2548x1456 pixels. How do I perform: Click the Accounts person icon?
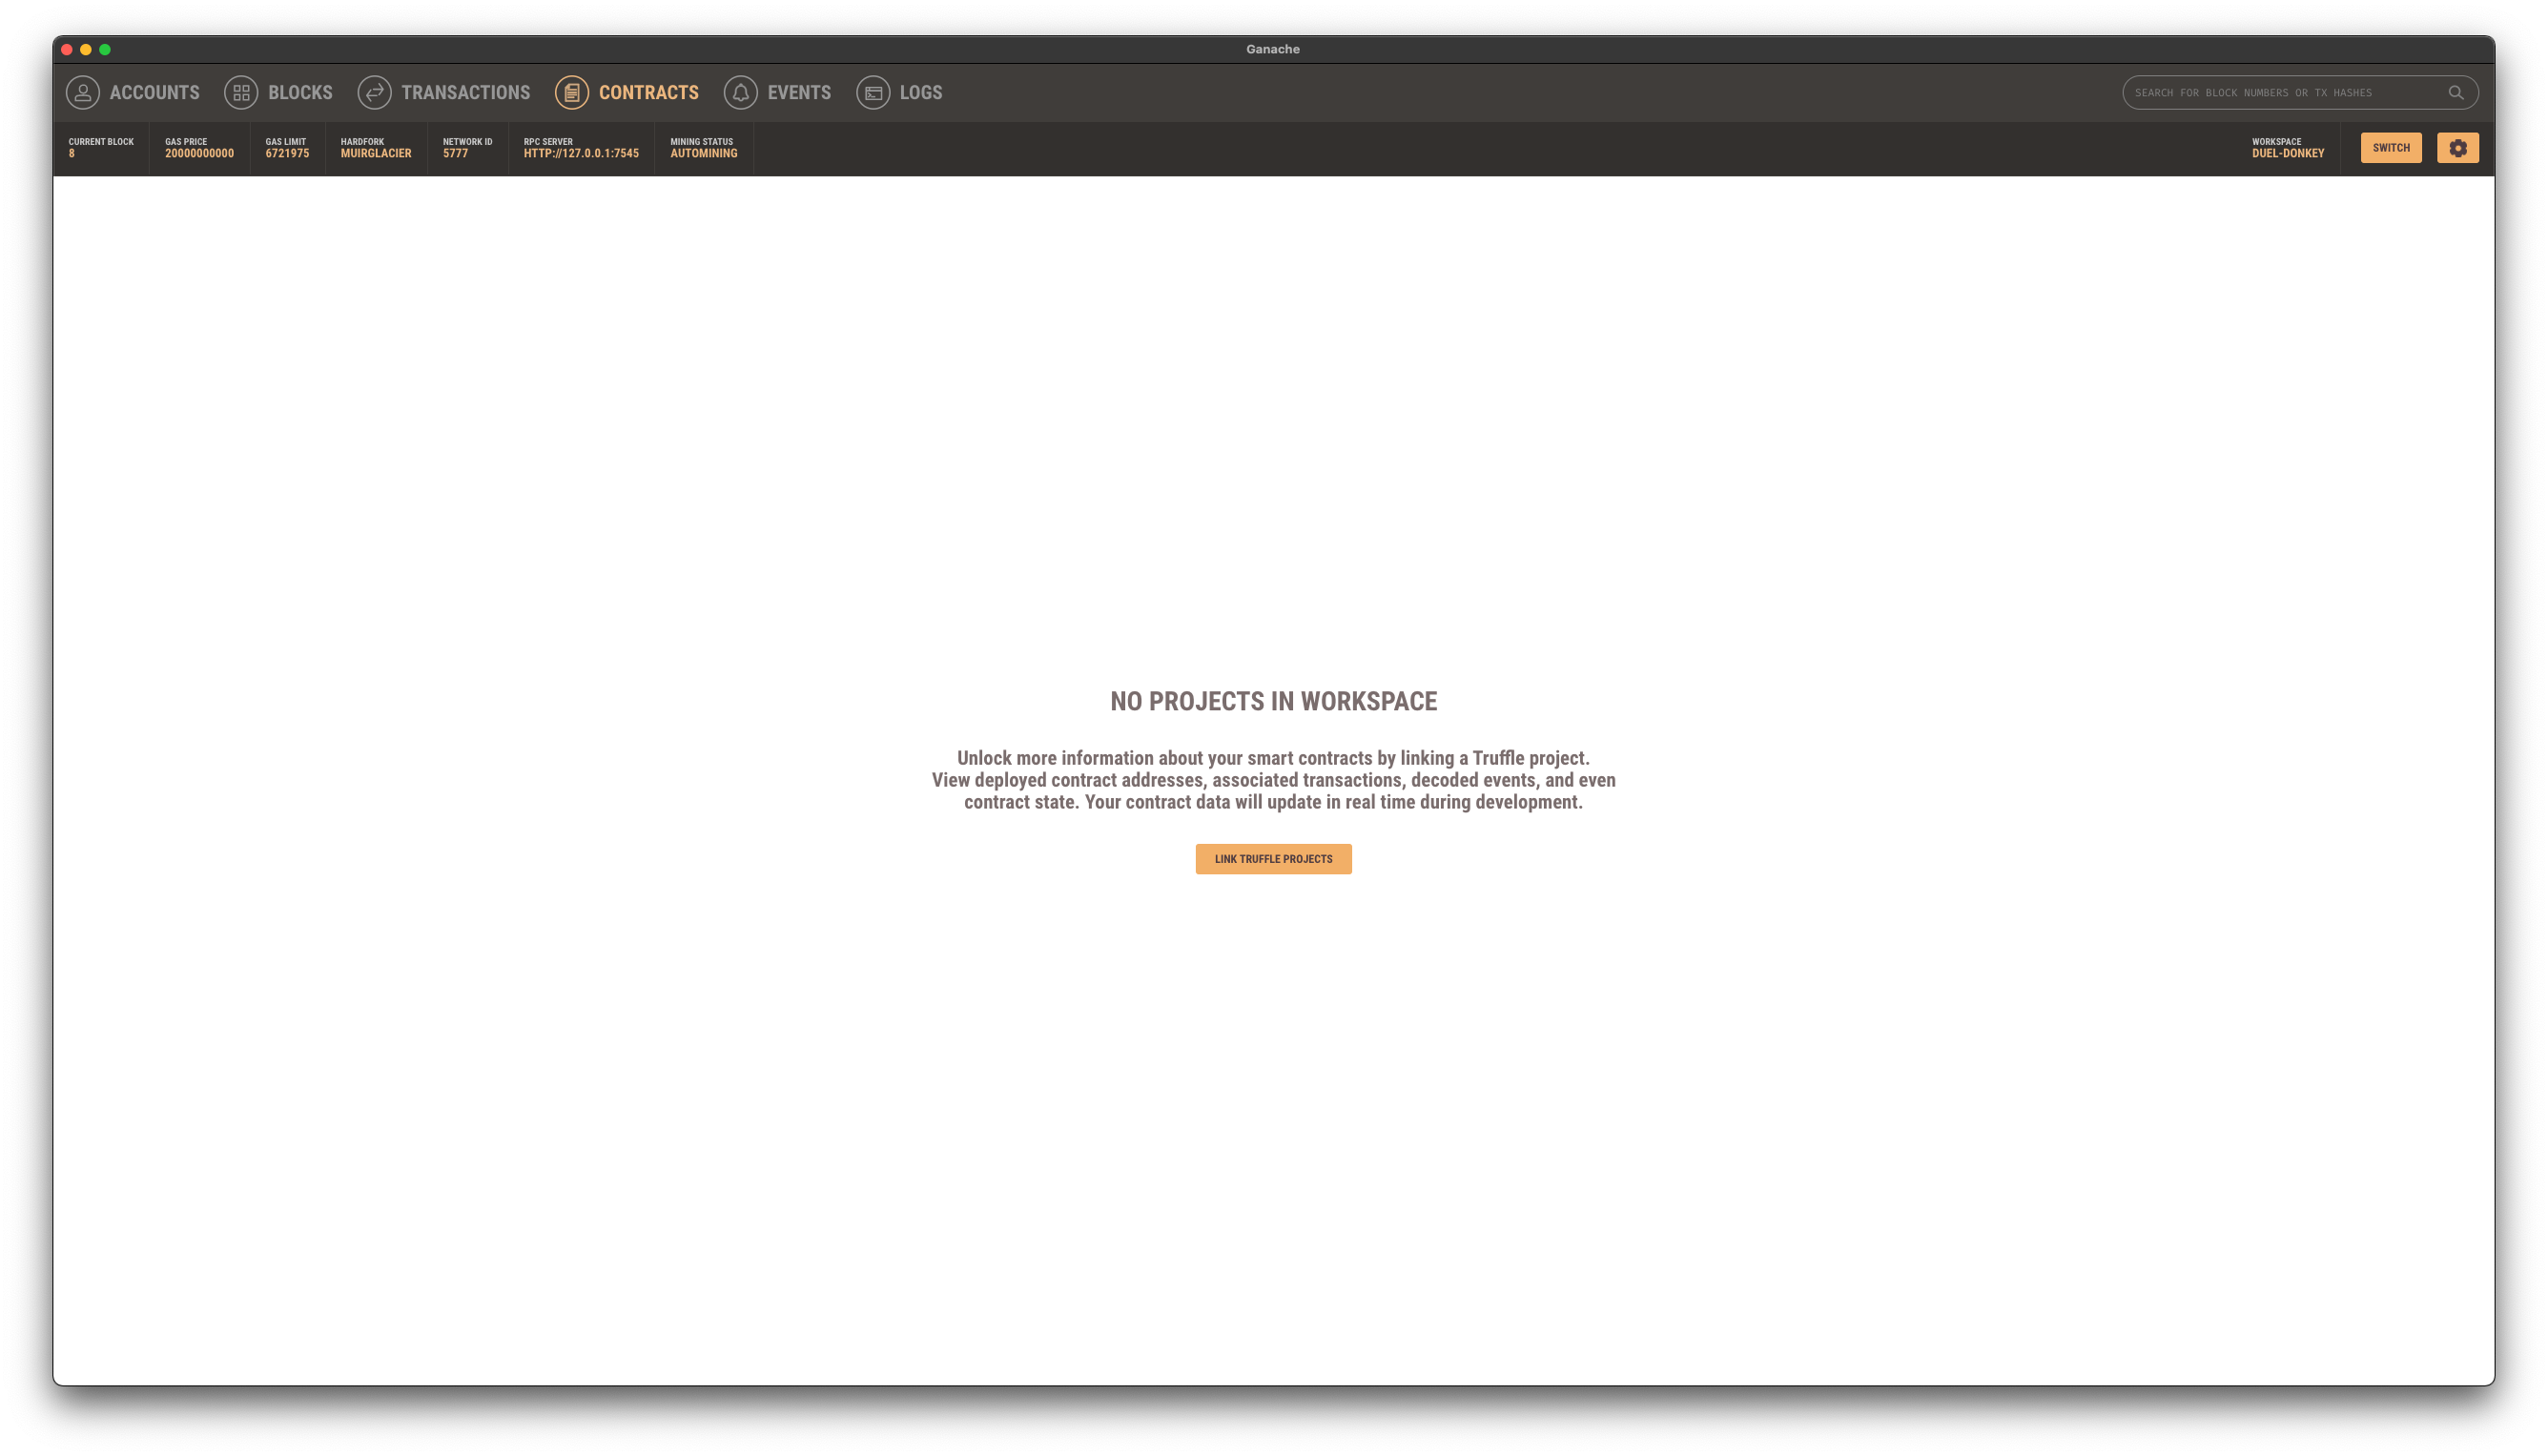pos(83,92)
